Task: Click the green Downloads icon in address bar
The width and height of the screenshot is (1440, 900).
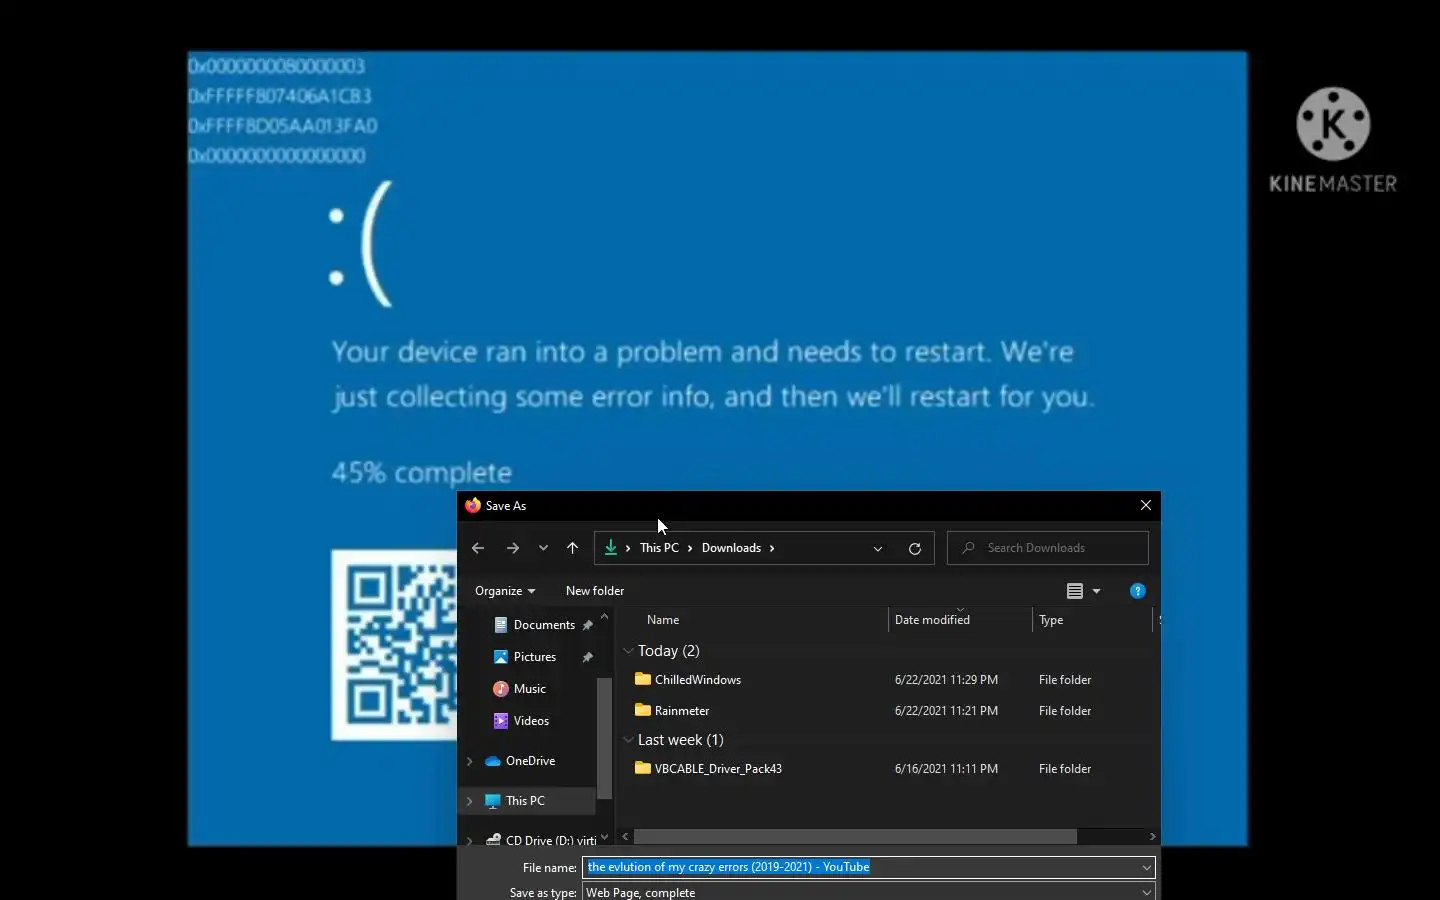Action: [610, 548]
